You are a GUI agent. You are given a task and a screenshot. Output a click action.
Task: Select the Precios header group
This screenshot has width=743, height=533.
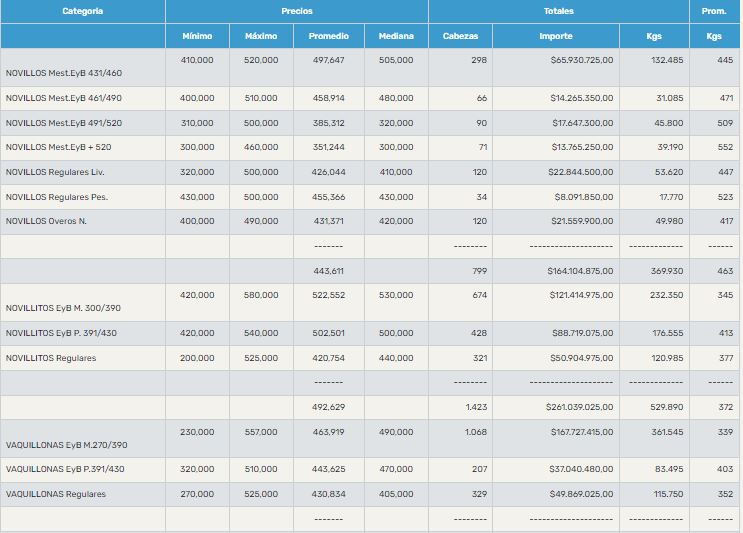(296, 11)
